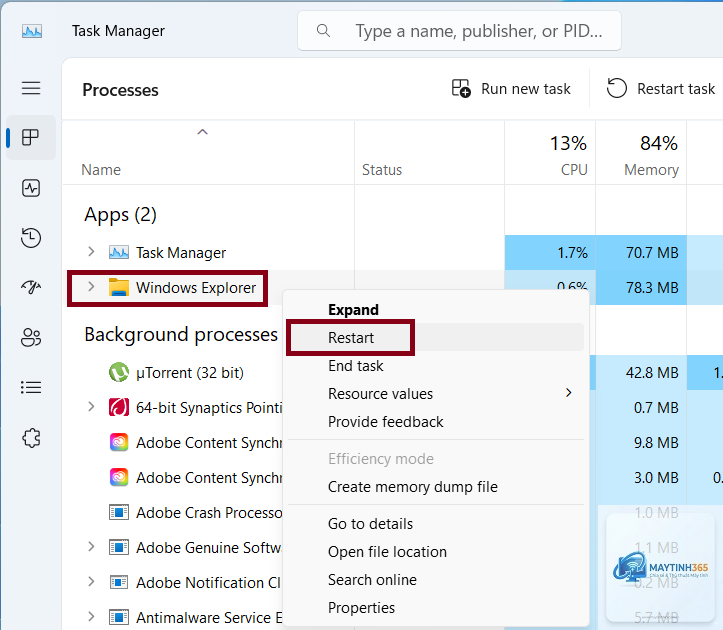Click the Windows Explorer folder icon
Viewport: 723px width, 630px height.
(119, 287)
